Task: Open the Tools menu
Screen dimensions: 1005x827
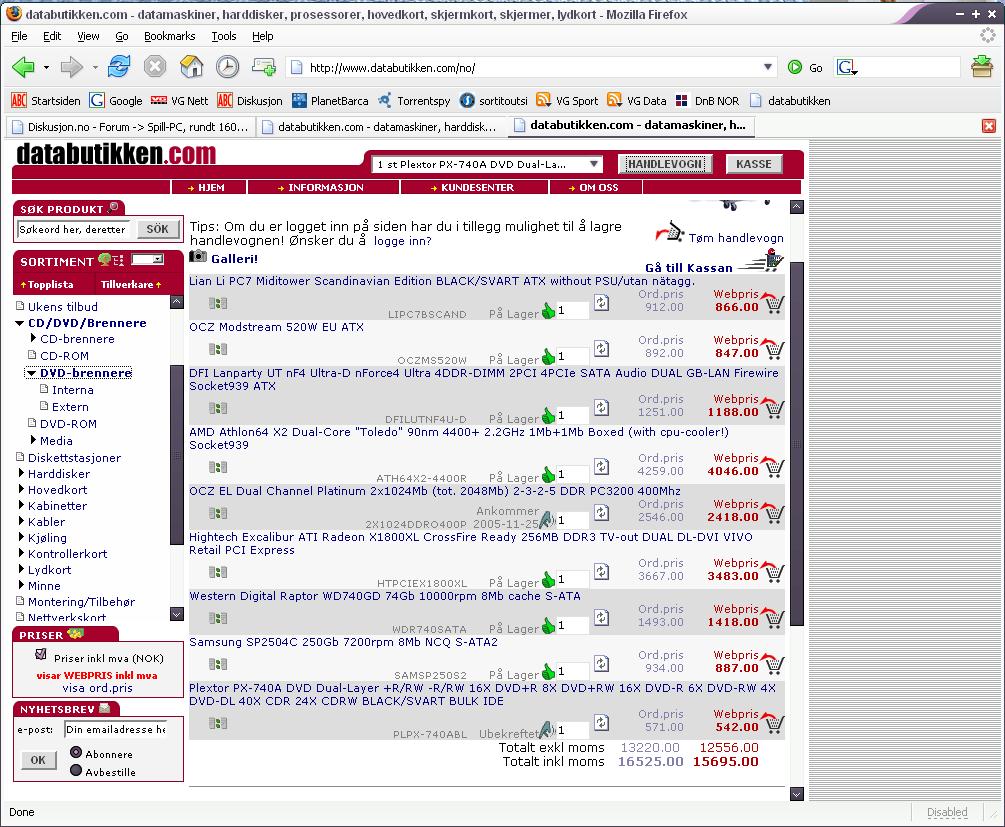Action: tap(224, 37)
